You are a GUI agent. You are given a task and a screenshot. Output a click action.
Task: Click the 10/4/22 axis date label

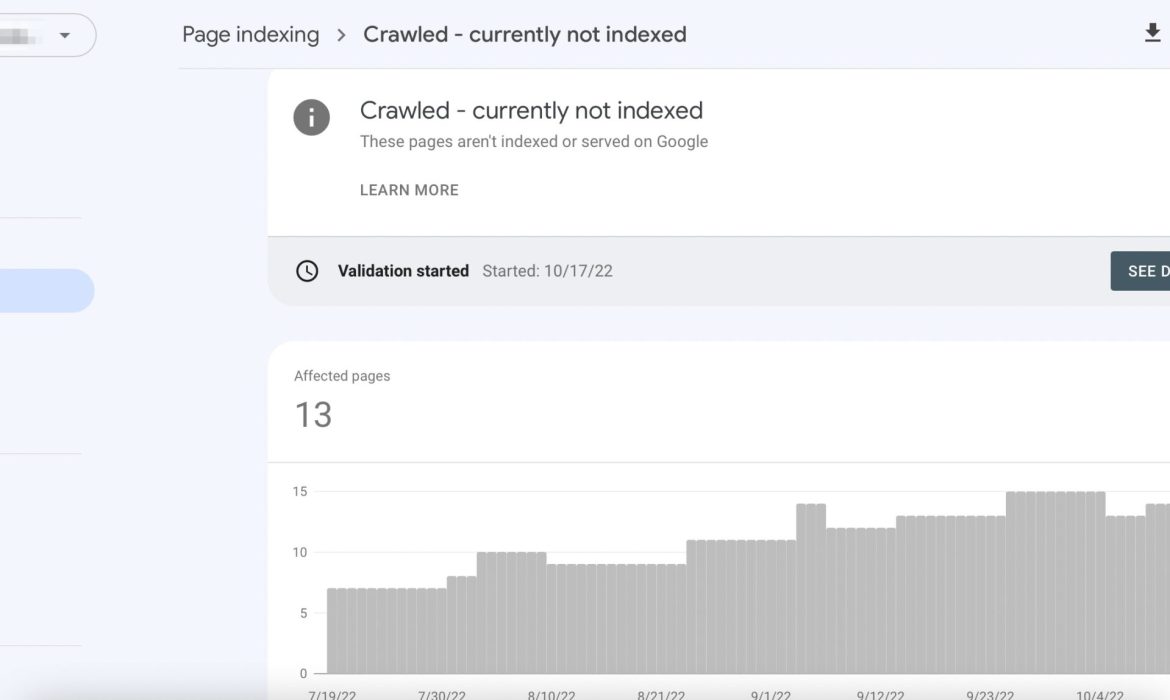[x=1100, y=695]
